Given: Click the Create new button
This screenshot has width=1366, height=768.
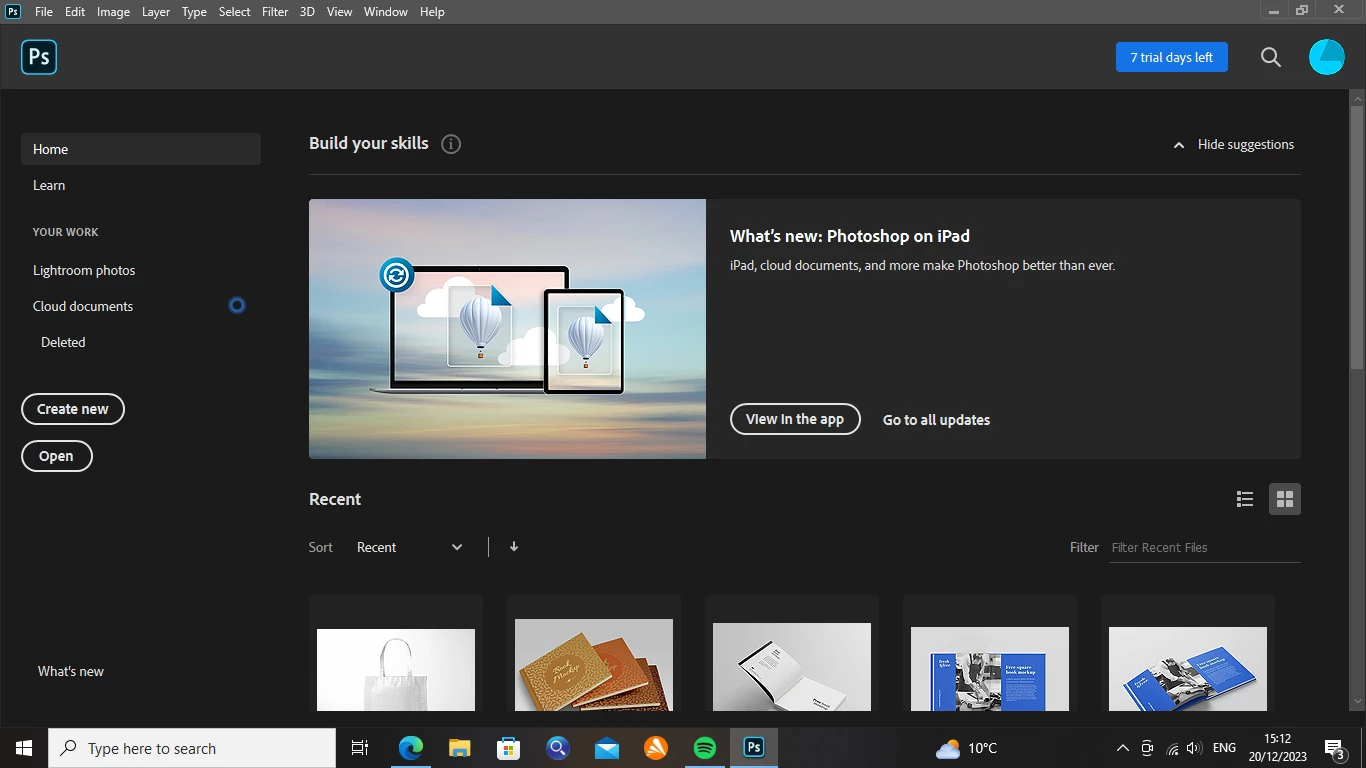Looking at the screenshot, I should pyautogui.click(x=73, y=409).
